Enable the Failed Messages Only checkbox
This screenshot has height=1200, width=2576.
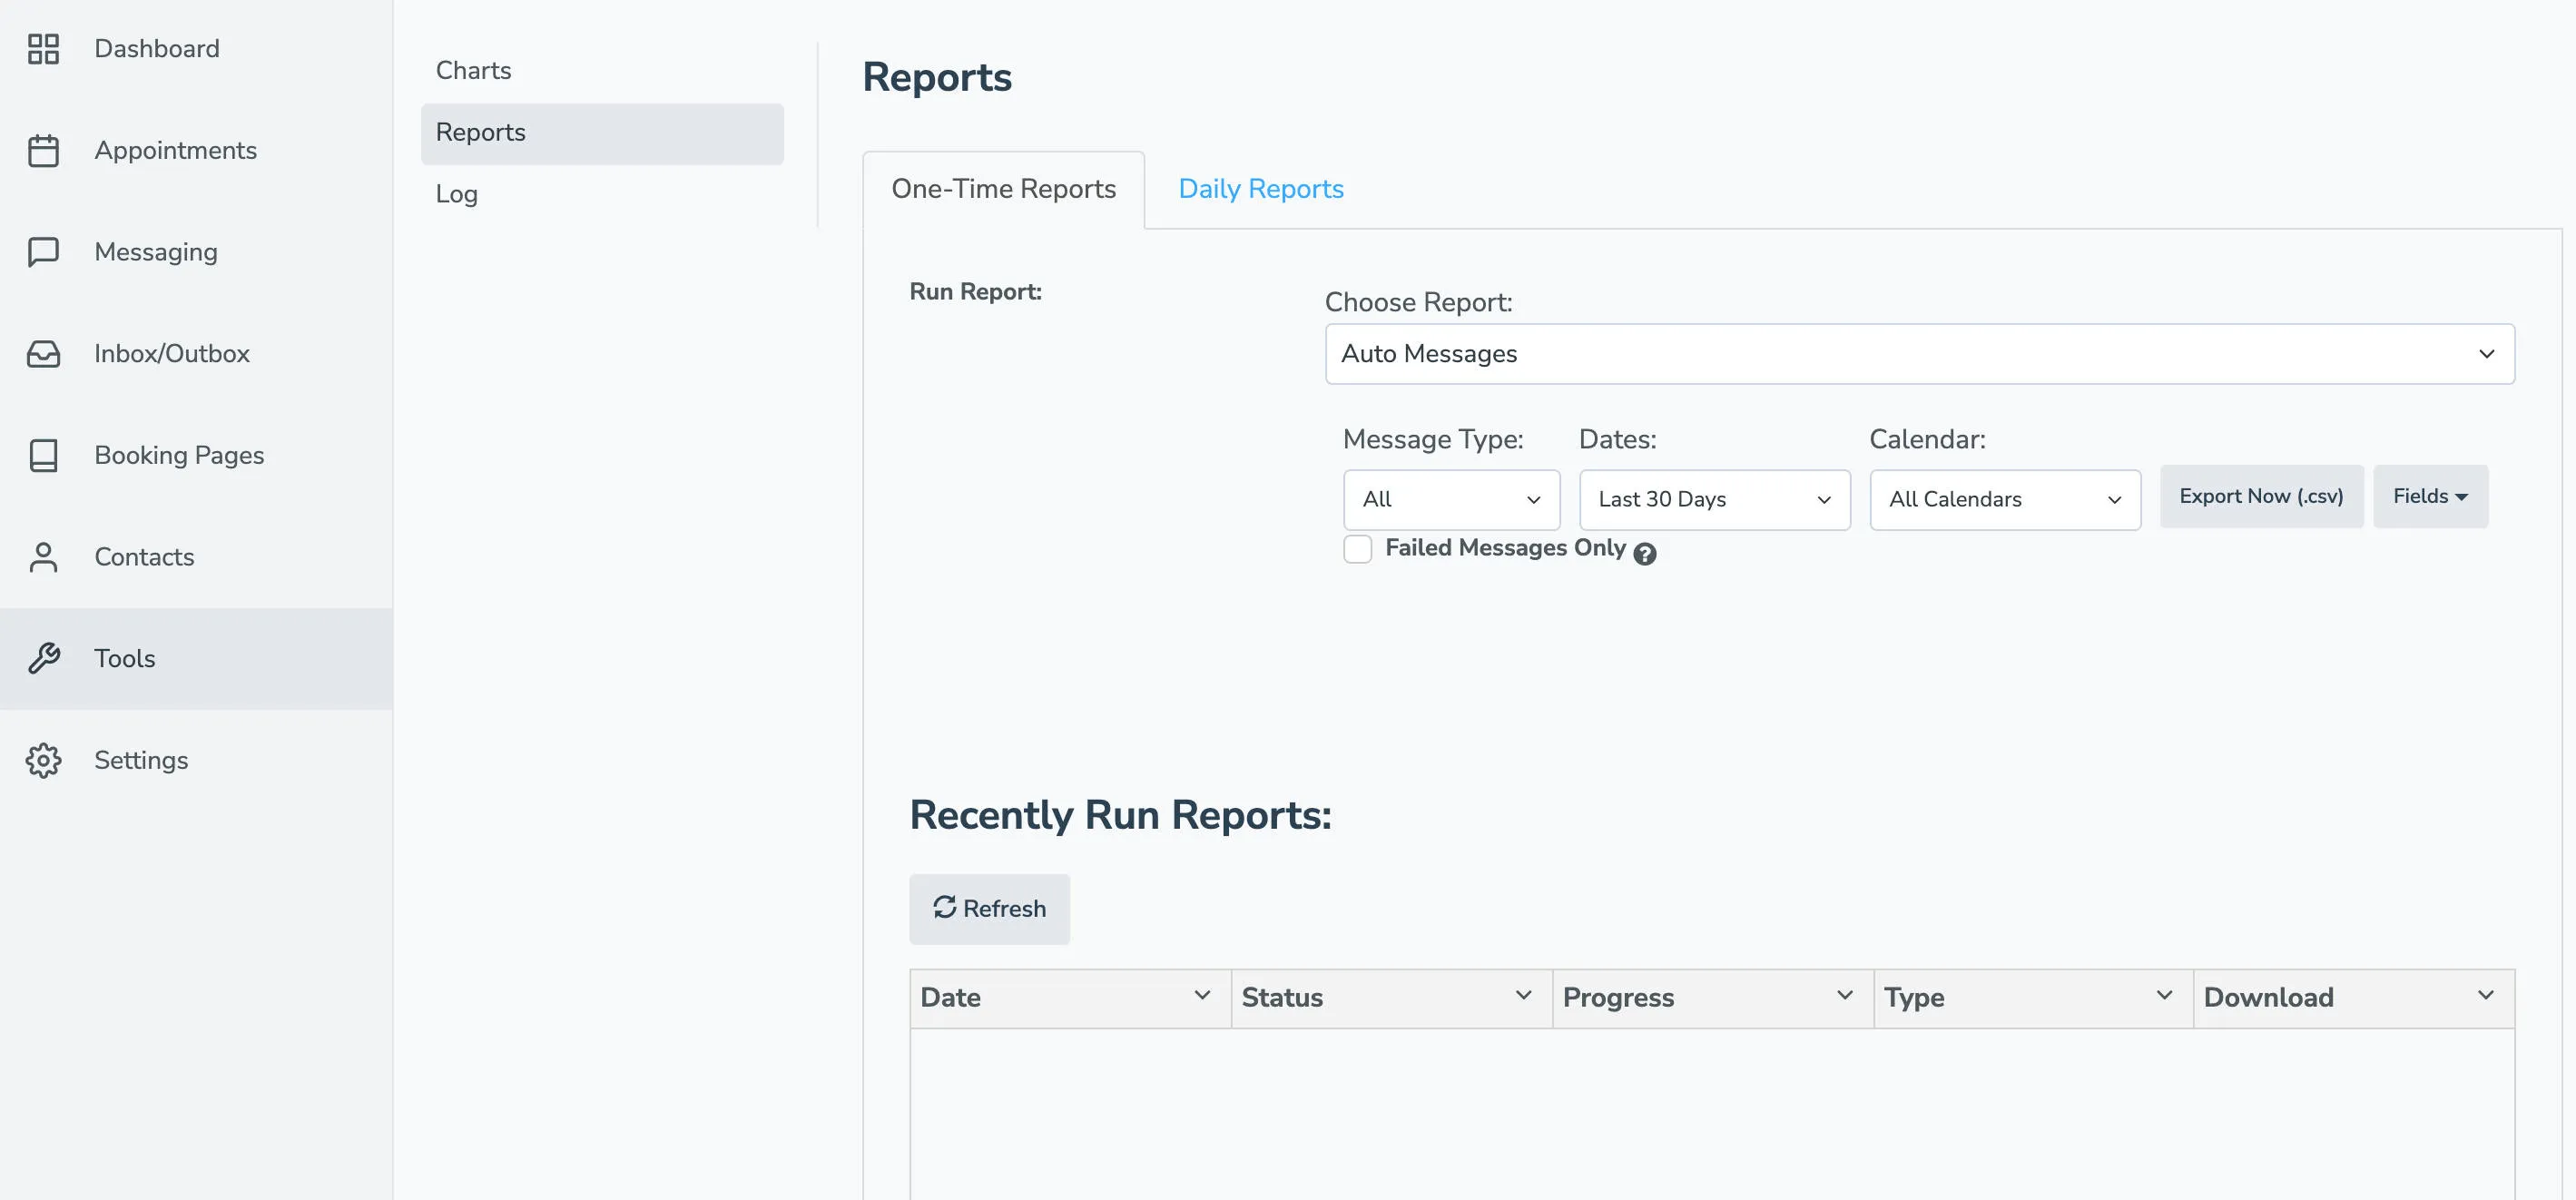pos(1358,548)
